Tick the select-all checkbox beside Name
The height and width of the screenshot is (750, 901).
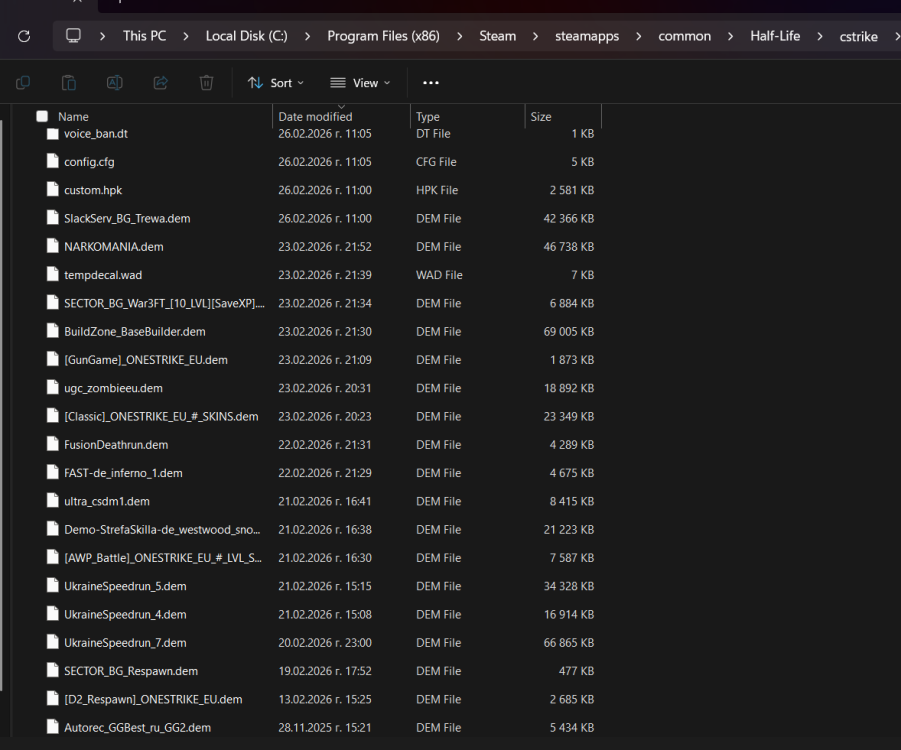(x=42, y=117)
